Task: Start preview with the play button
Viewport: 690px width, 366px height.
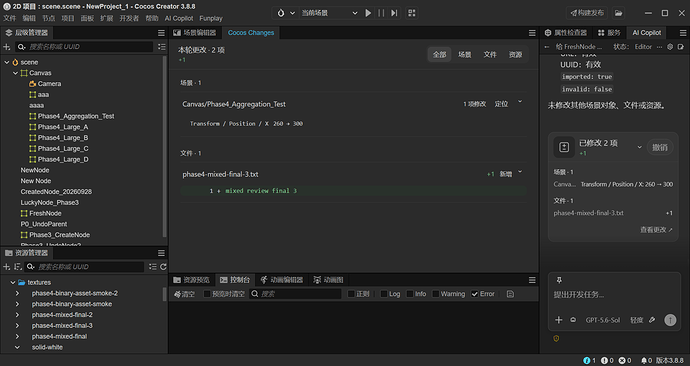Action: point(368,13)
